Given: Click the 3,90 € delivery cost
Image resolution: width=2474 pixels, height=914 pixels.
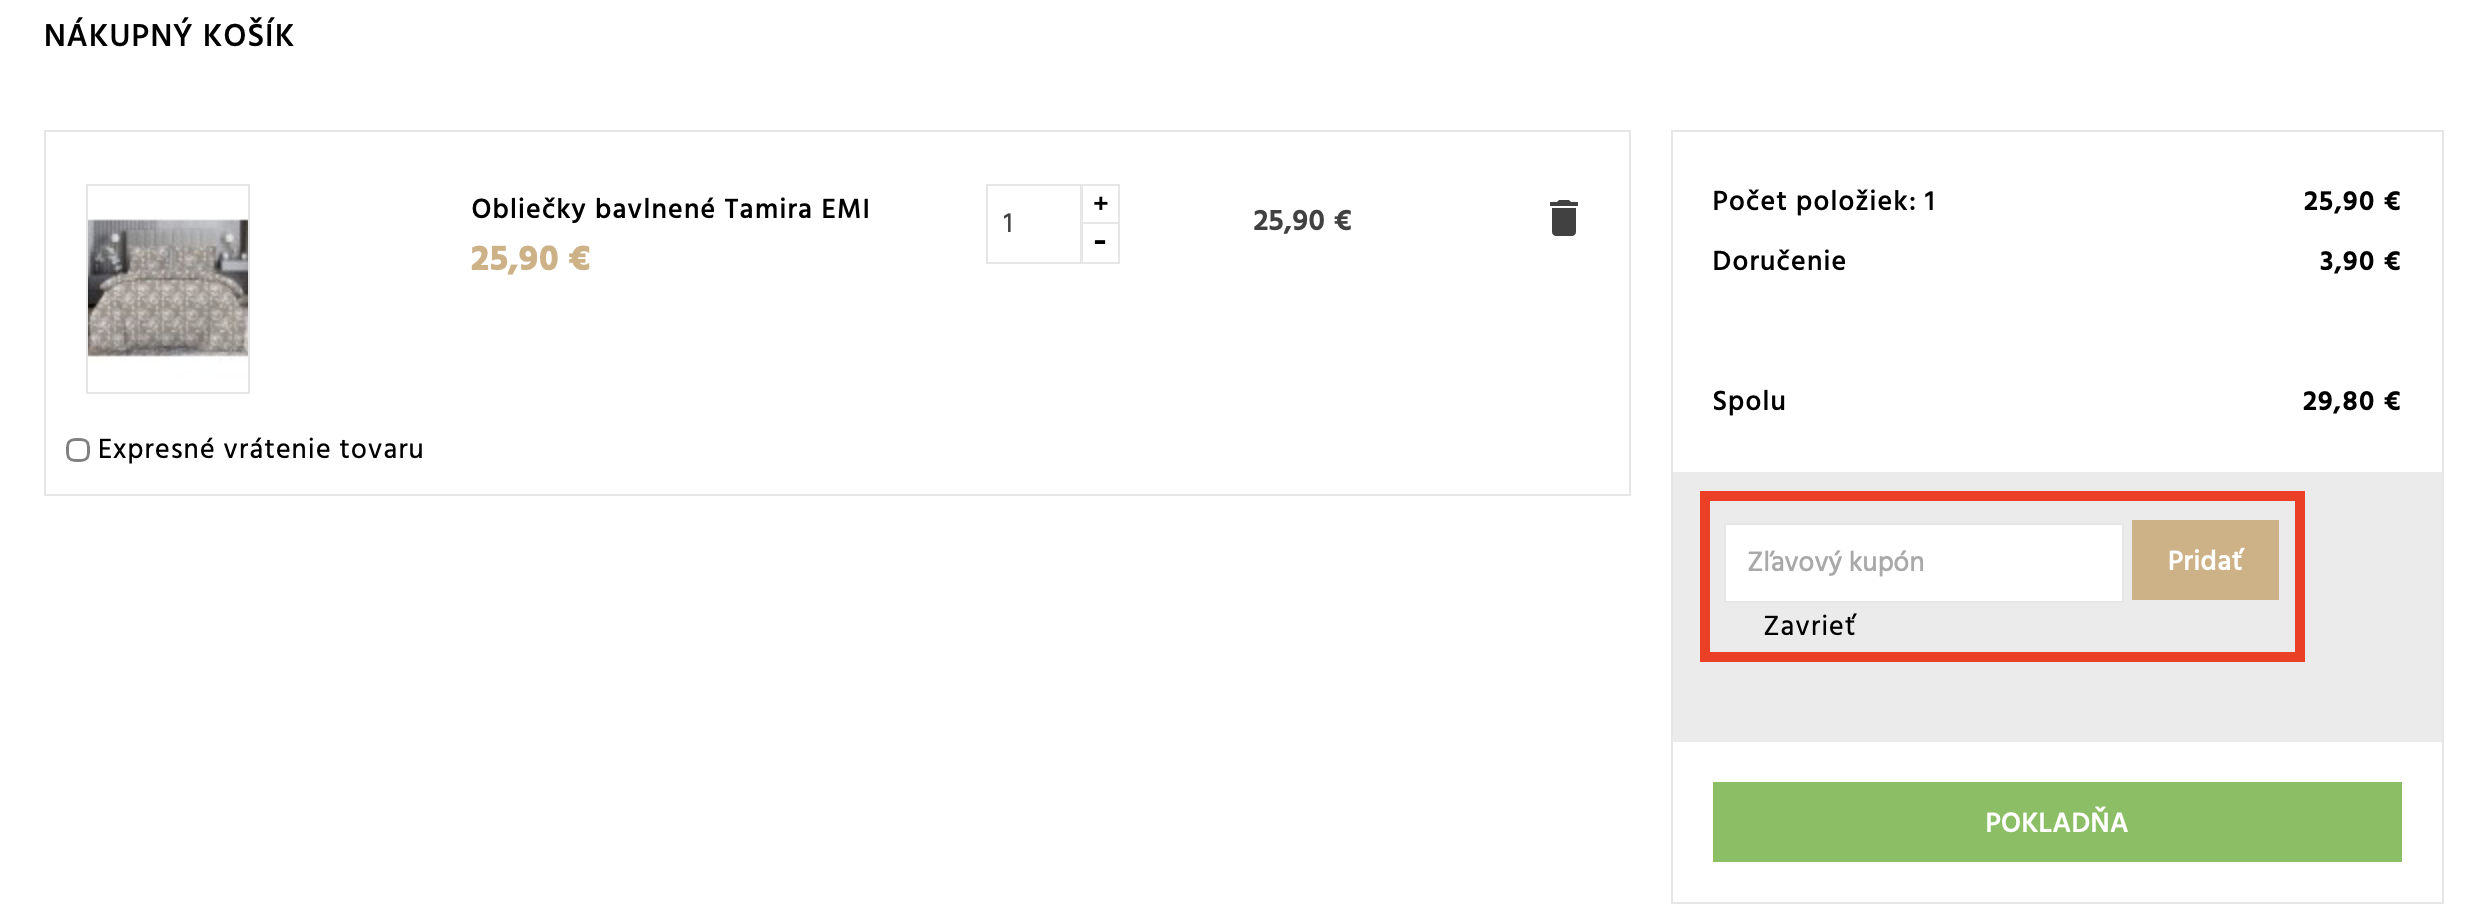Looking at the screenshot, I should tap(2359, 261).
